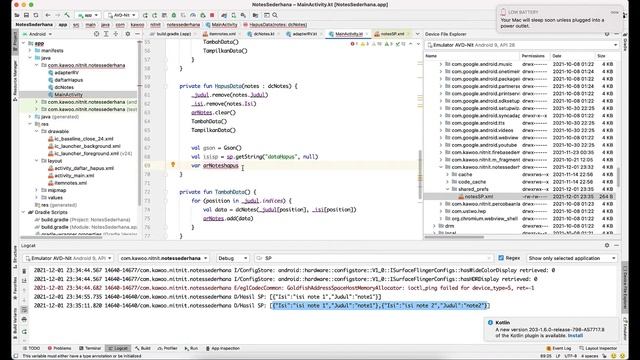Click Install link in Kotlin plugin notification

pyautogui.click(x=575, y=335)
